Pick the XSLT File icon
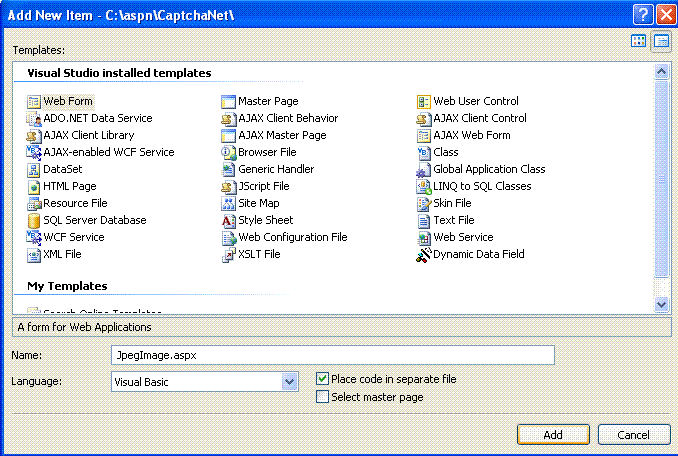Viewport: 678px width, 456px height. click(228, 255)
